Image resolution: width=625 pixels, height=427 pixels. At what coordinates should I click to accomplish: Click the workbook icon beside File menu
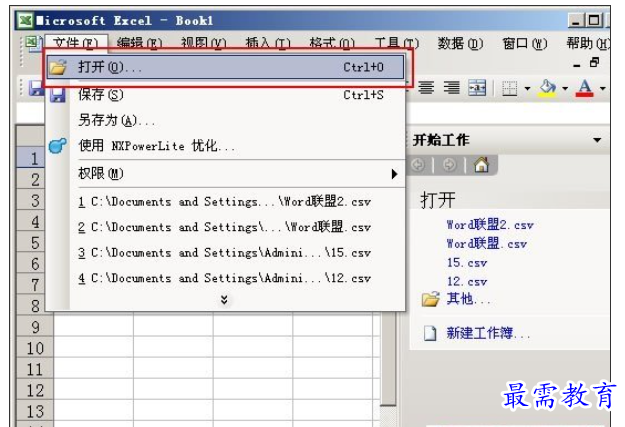pyautogui.click(x=33, y=42)
